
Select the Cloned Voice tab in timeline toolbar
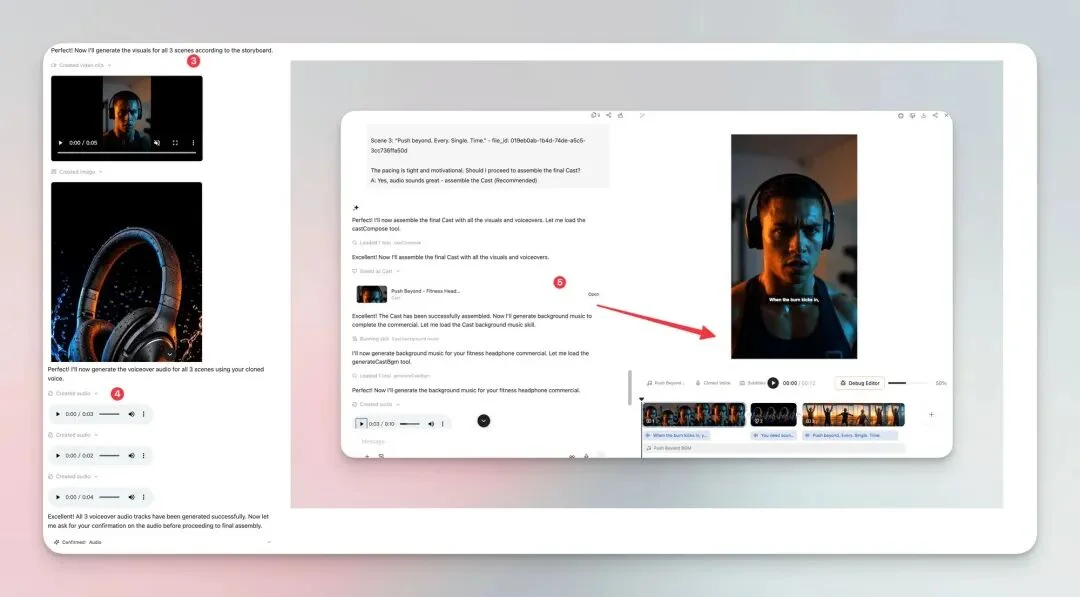point(714,383)
